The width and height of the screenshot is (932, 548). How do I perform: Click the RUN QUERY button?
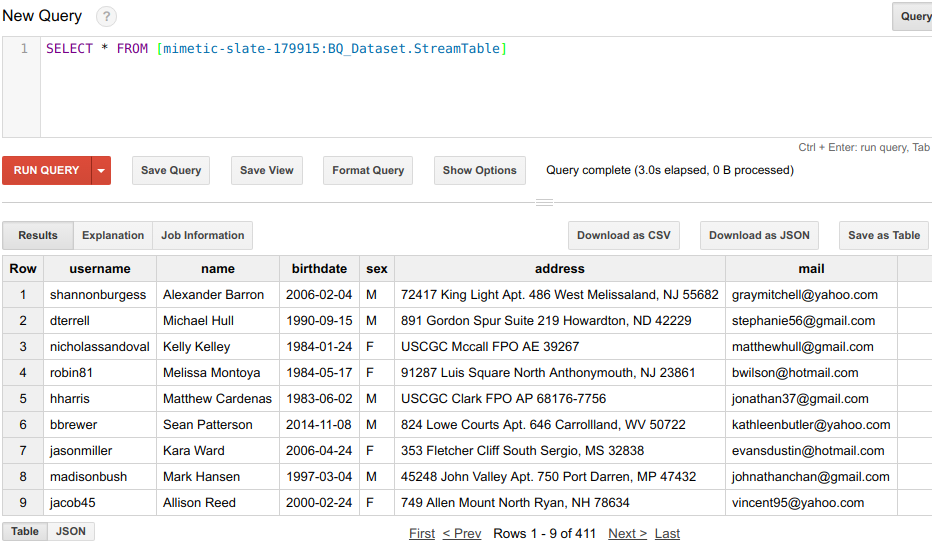tap(46, 171)
